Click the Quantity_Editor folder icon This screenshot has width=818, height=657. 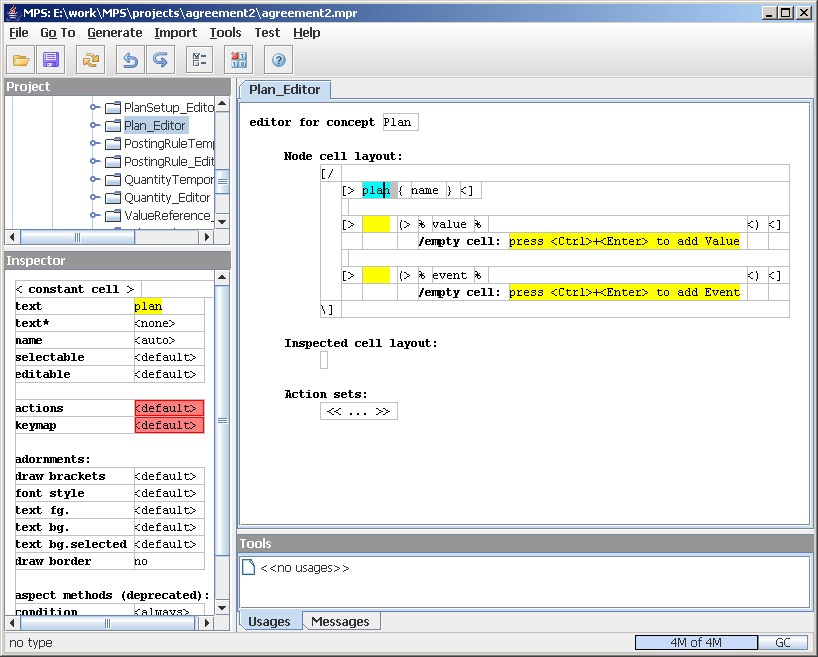pyautogui.click(x=113, y=198)
